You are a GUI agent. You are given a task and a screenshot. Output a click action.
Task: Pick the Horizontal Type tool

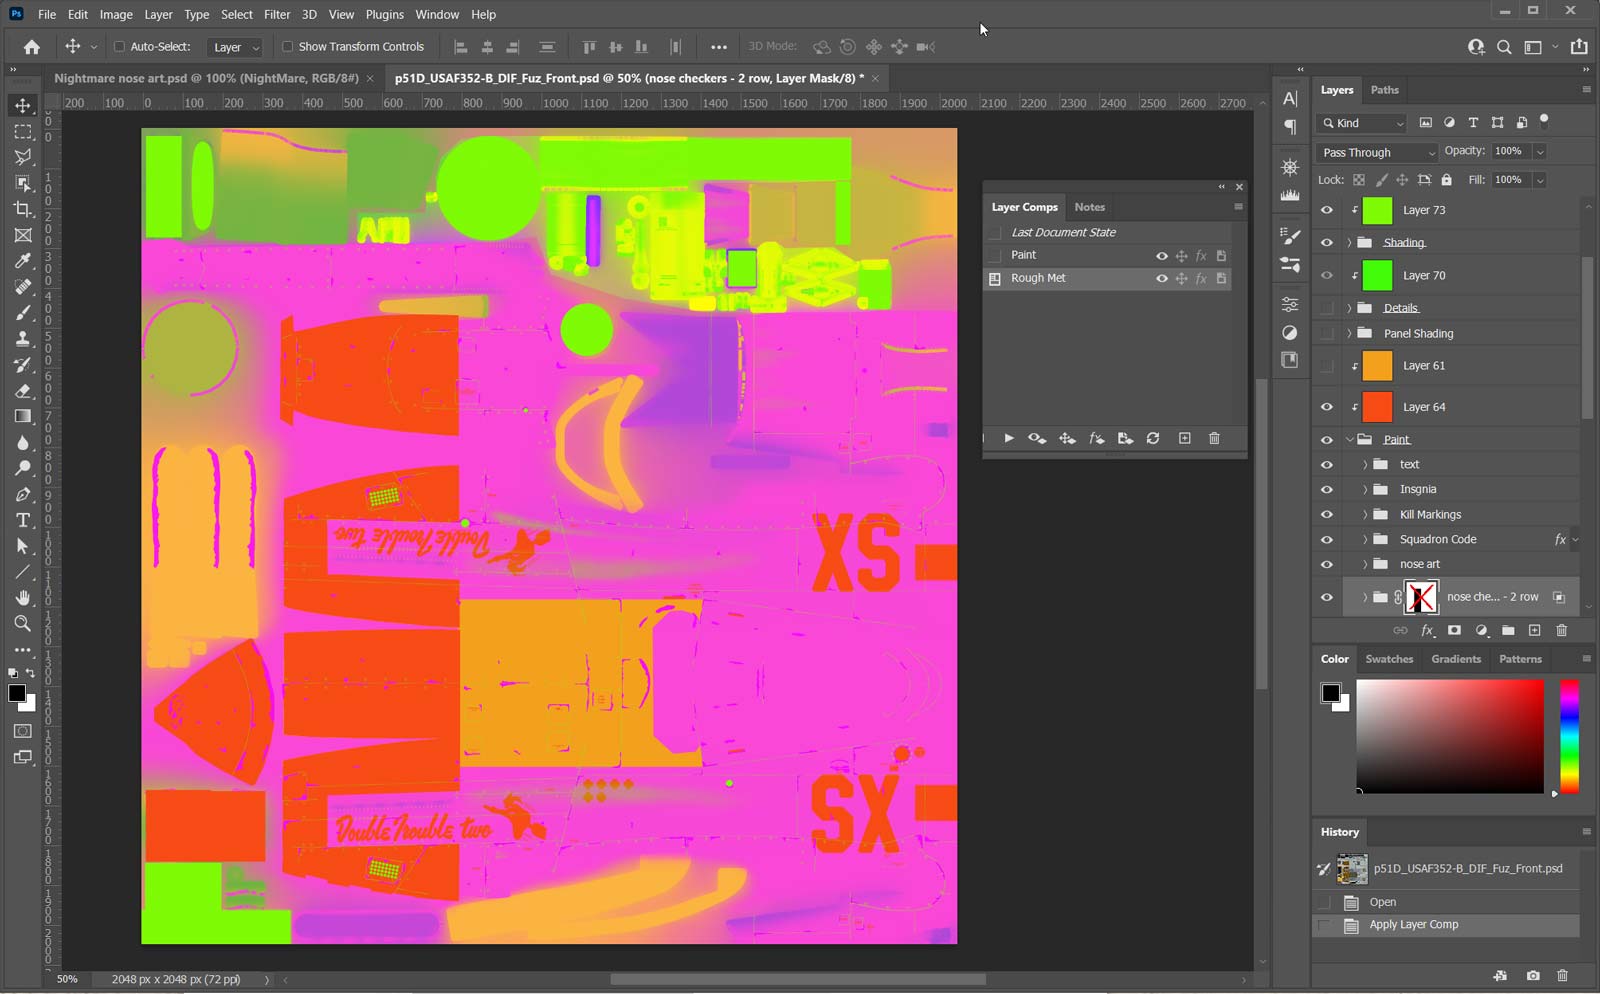click(x=22, y=520)
